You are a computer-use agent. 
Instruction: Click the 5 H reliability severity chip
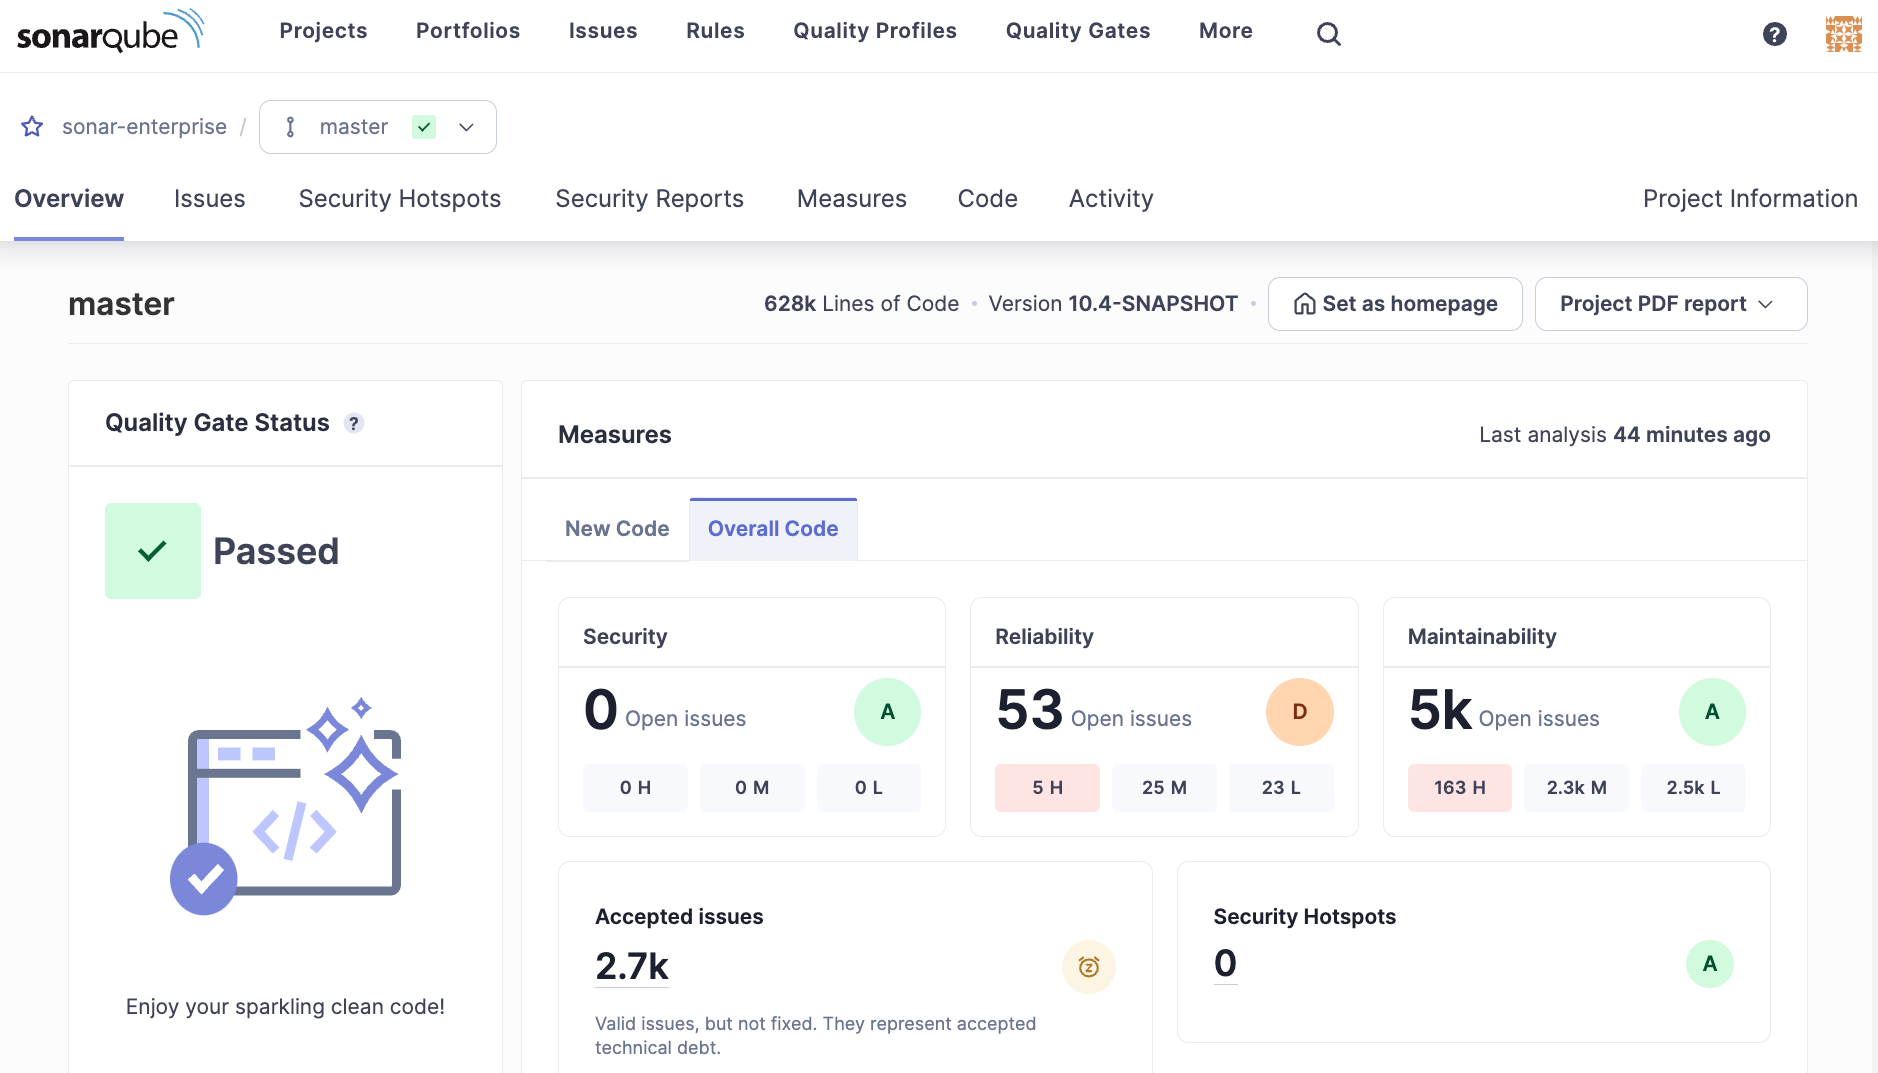pyautogui.click(x=1047, y=788)
